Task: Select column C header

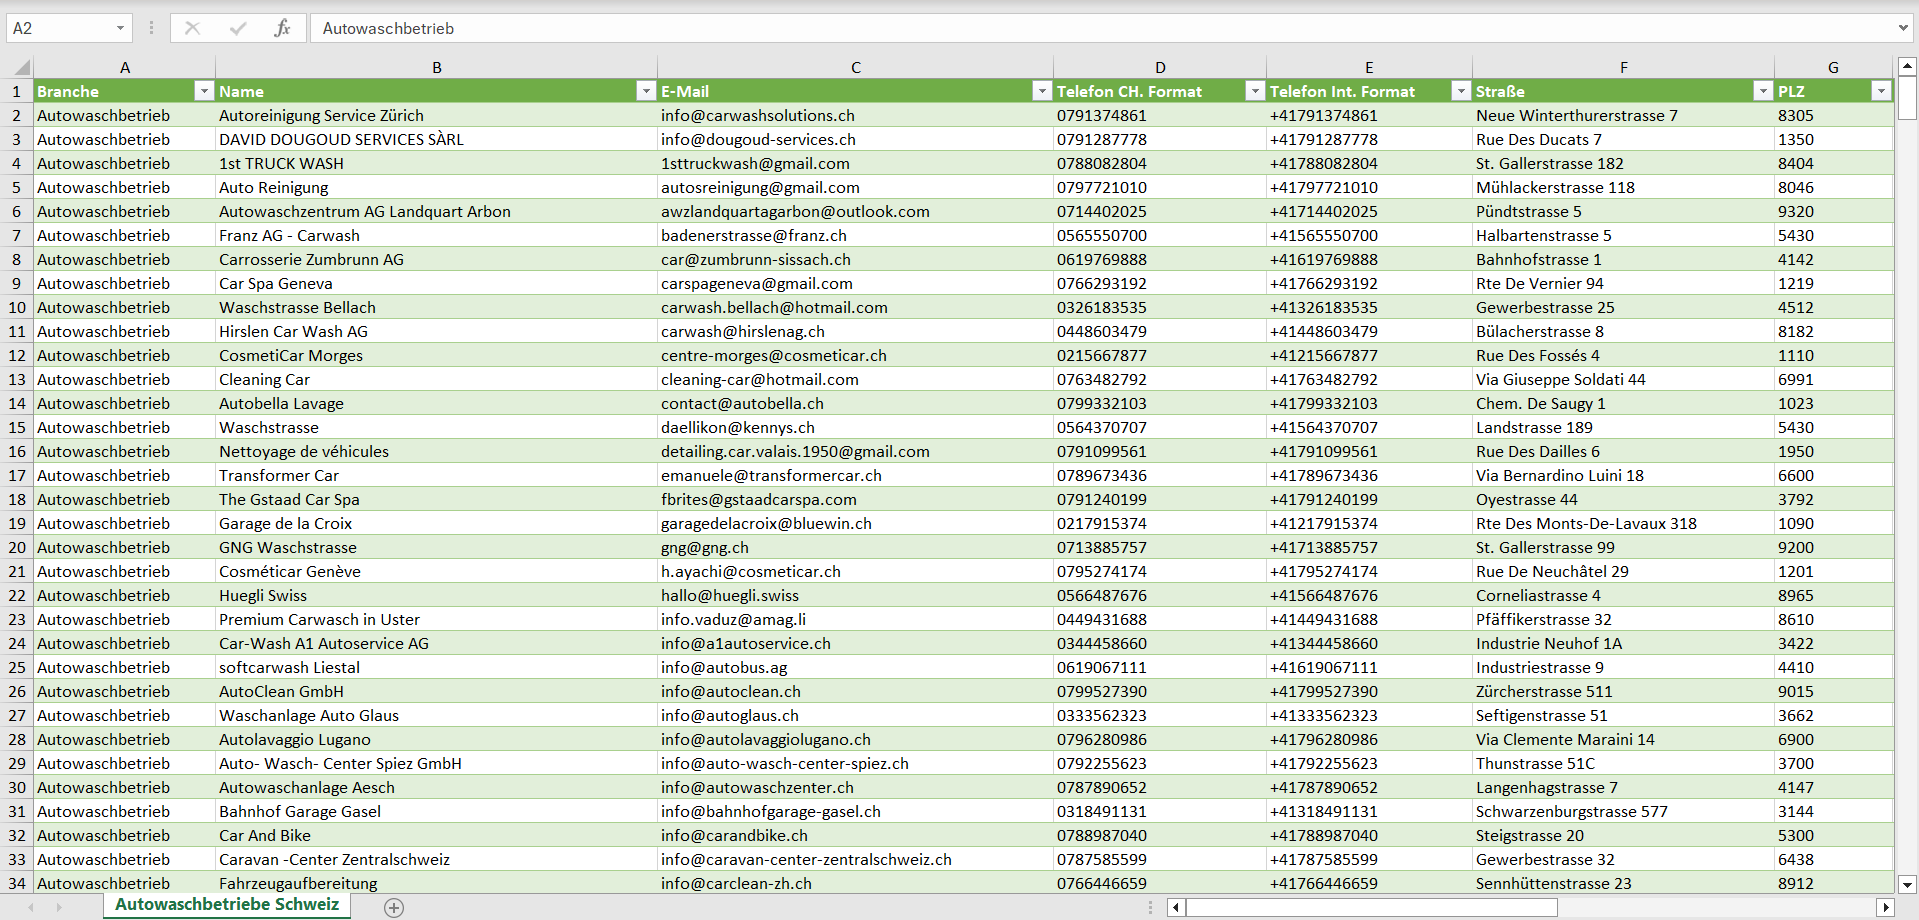Action: (856, 68)
